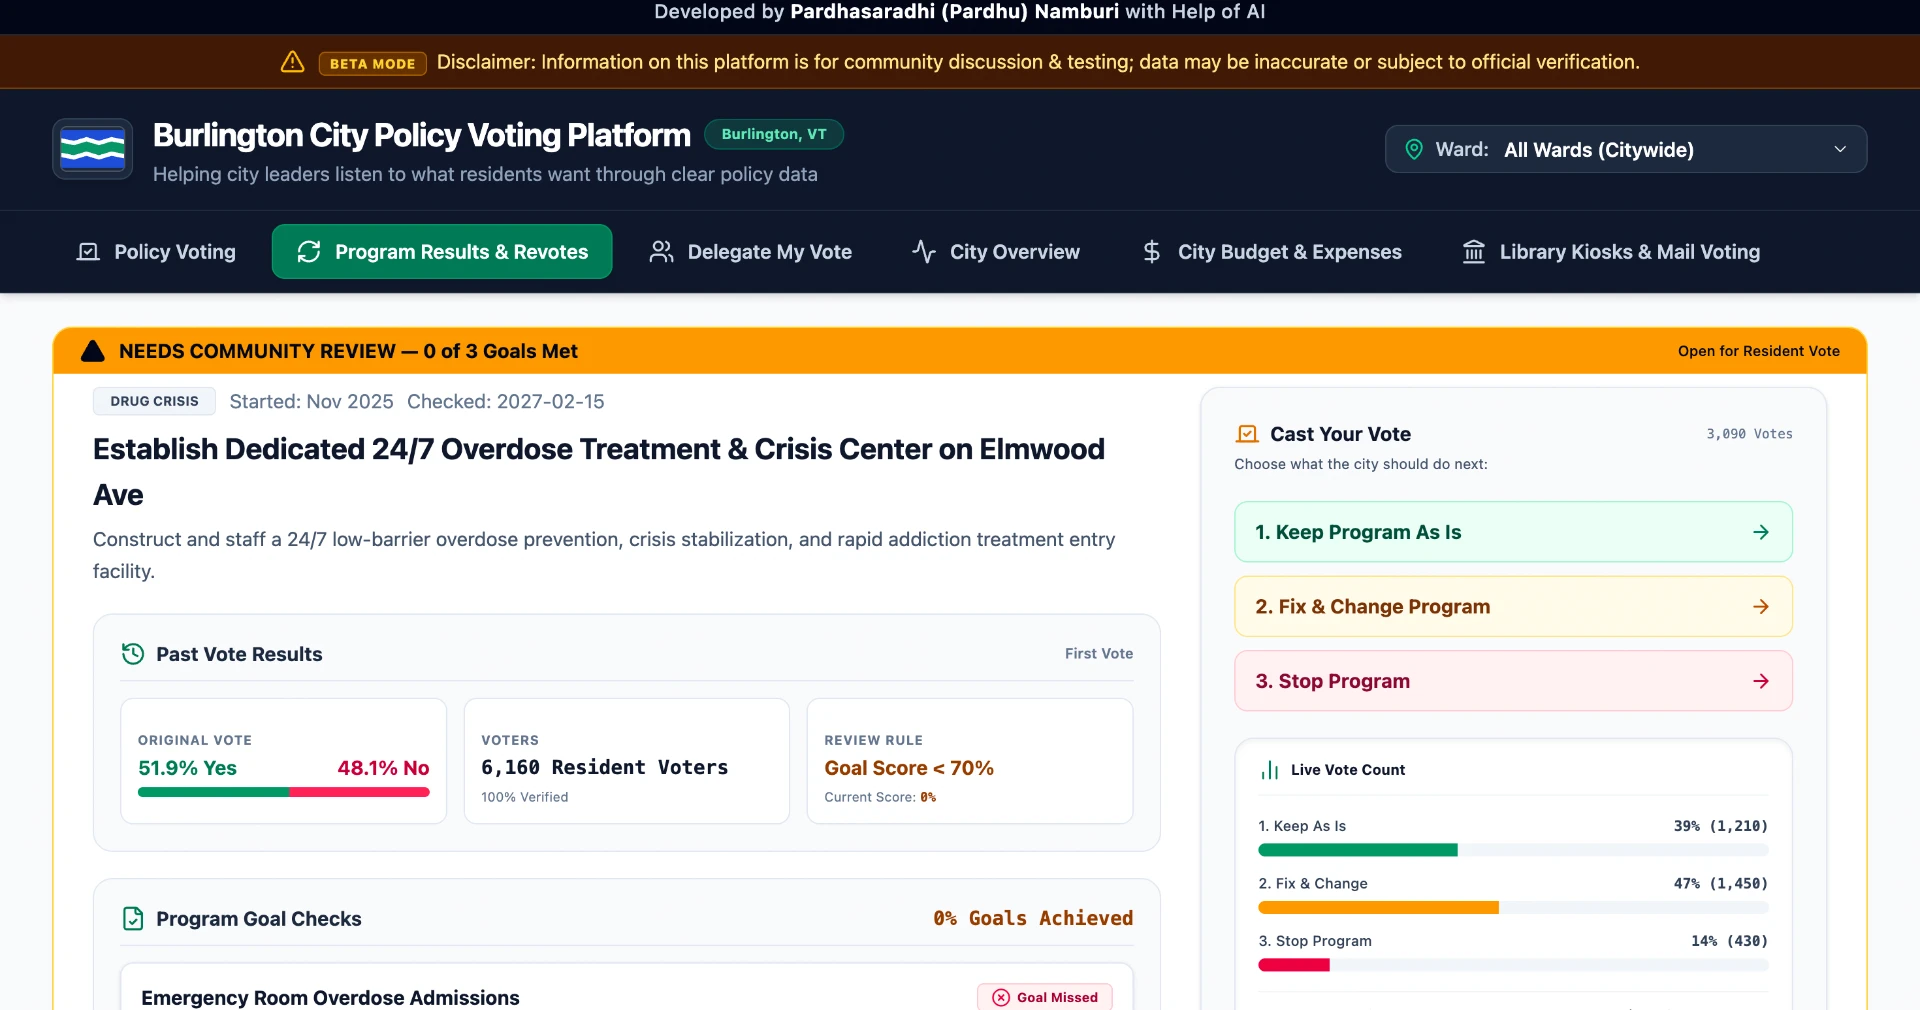1920x1010 pixels.
Task: Click the arrow on Stop Program option
Action: pyautogui.click(x=1761, y=681)
